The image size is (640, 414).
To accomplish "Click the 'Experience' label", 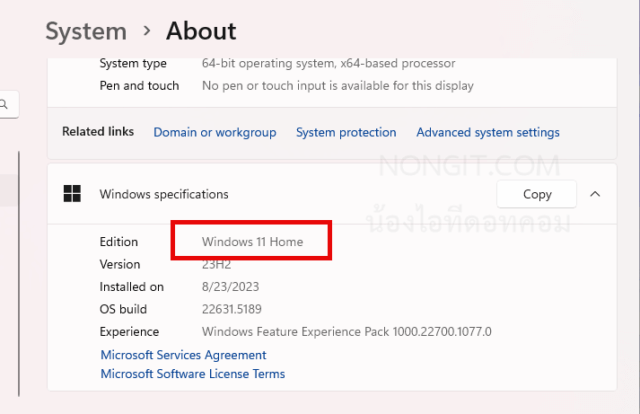I will coord(129,332).
